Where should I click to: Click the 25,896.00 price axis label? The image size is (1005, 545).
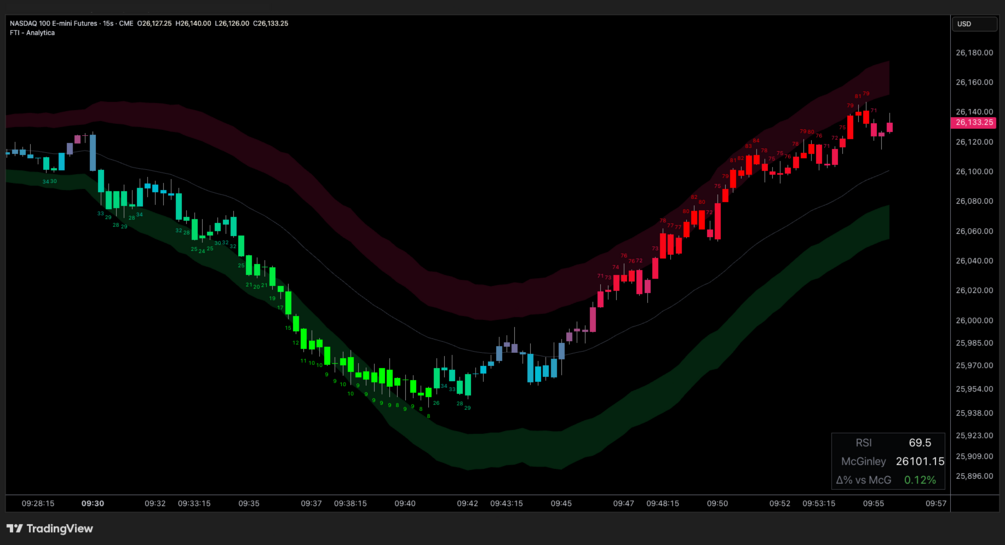click(x=974, y=476)
